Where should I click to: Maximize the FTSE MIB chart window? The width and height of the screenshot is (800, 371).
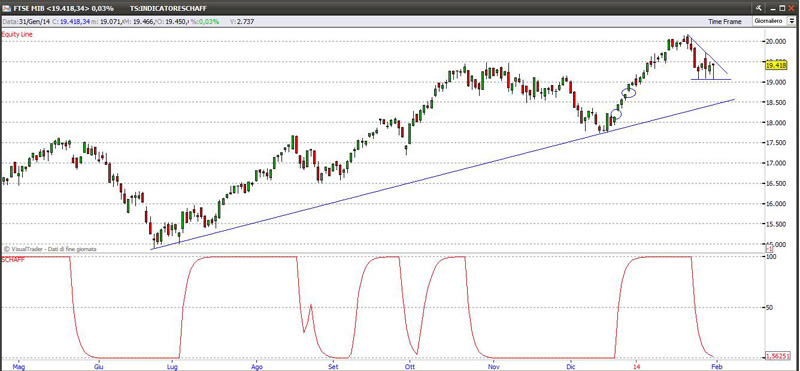coord(782,9)
